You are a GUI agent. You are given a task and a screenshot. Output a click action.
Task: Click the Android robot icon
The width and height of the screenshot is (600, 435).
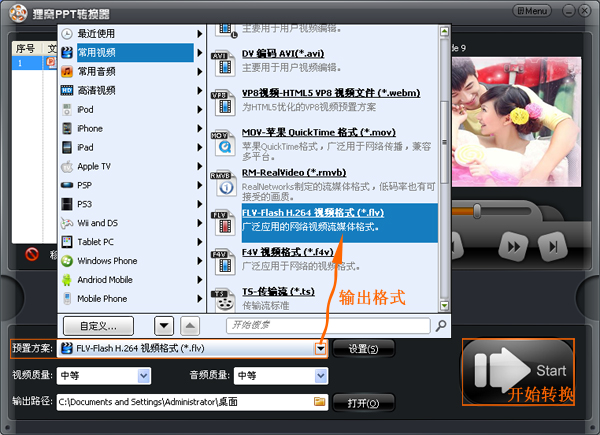tap(67, 280)
